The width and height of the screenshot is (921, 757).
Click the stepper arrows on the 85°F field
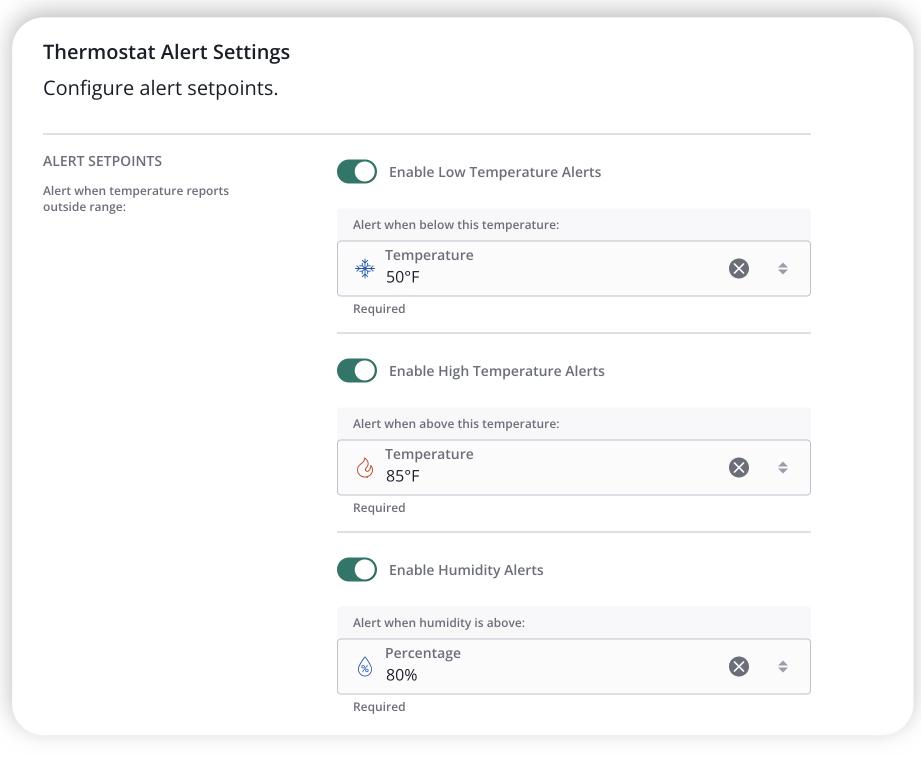(x=783, y=467)
